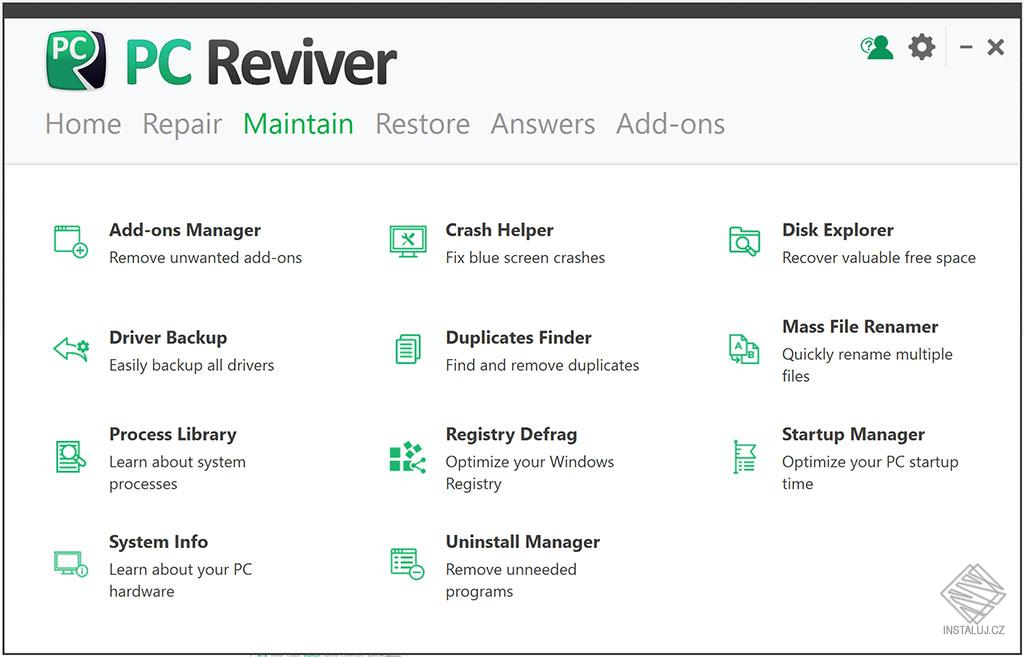The width and height of the screenshot is (1024, 657).
Task: Click 'Recover valuable free space' description
Action: 879,257
